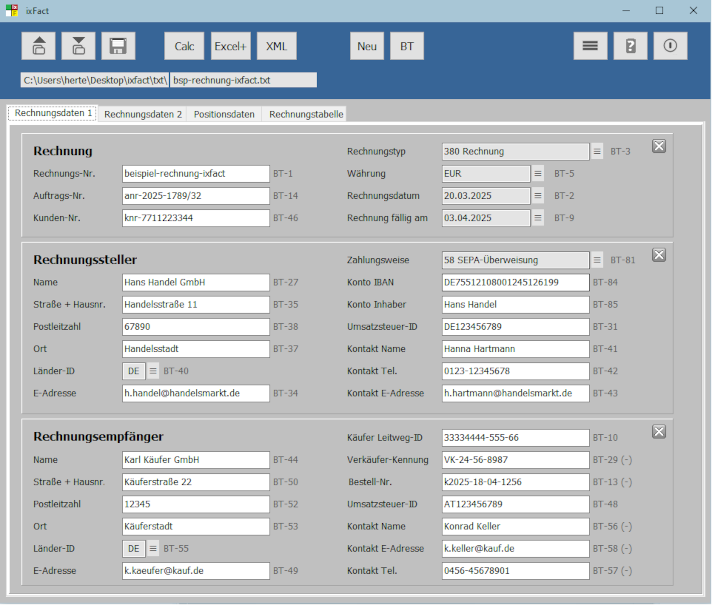Click the Ort field containing Handelsstadt

pyautogui.click(x=196, y=349)
